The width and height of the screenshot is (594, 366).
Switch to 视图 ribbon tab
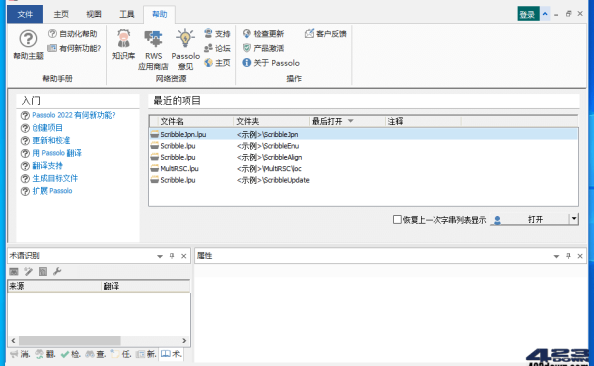tap(94, 14)
